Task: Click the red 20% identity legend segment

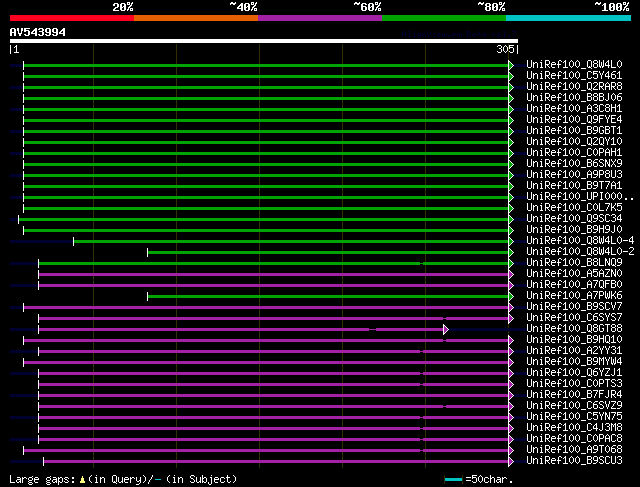Action: [72, 18]
